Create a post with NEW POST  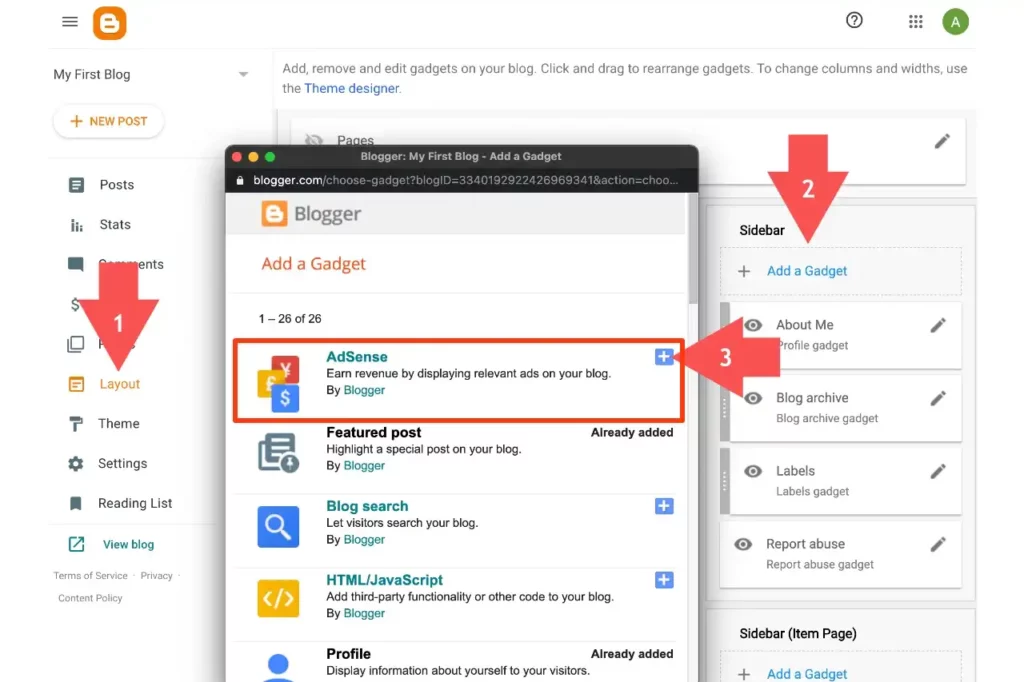click(x=108, y=121)
